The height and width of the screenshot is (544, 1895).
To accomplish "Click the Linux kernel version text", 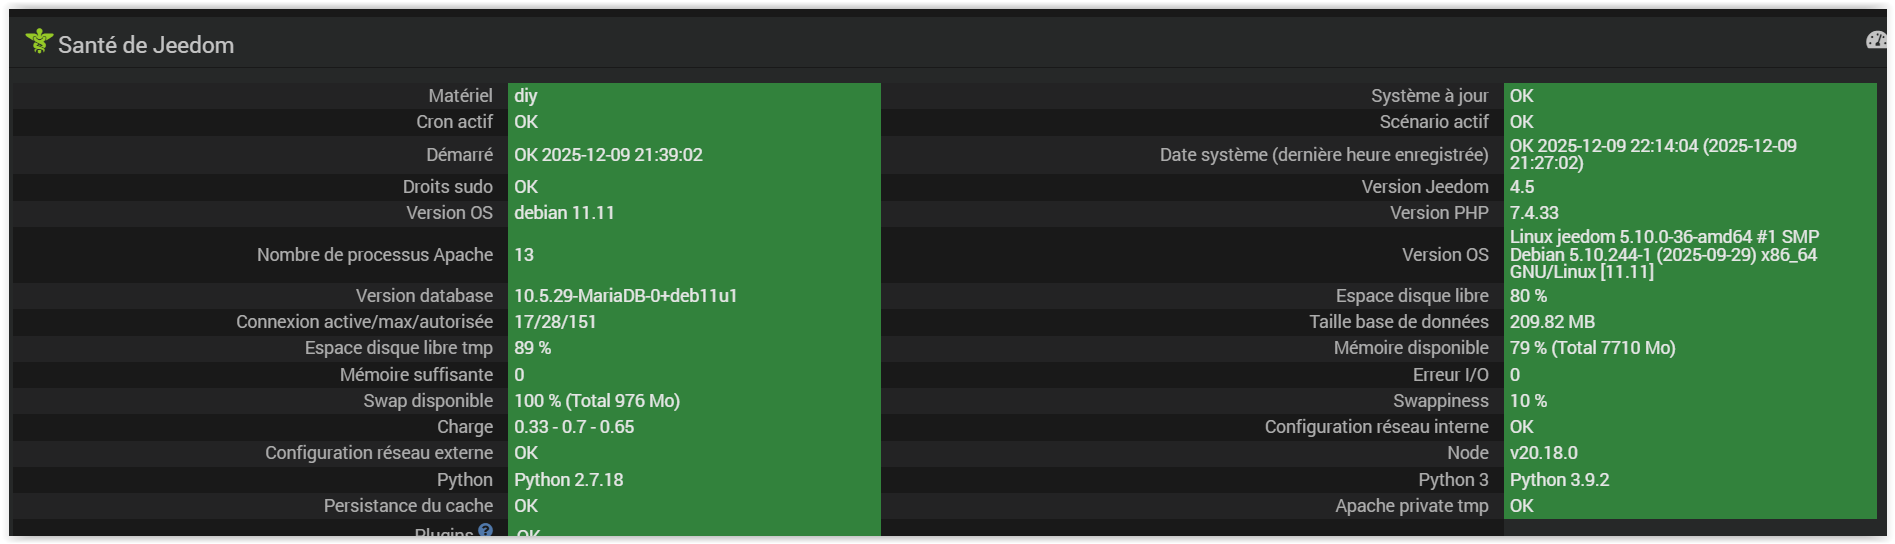I will pyautogui.click(x=1664, y=255).
